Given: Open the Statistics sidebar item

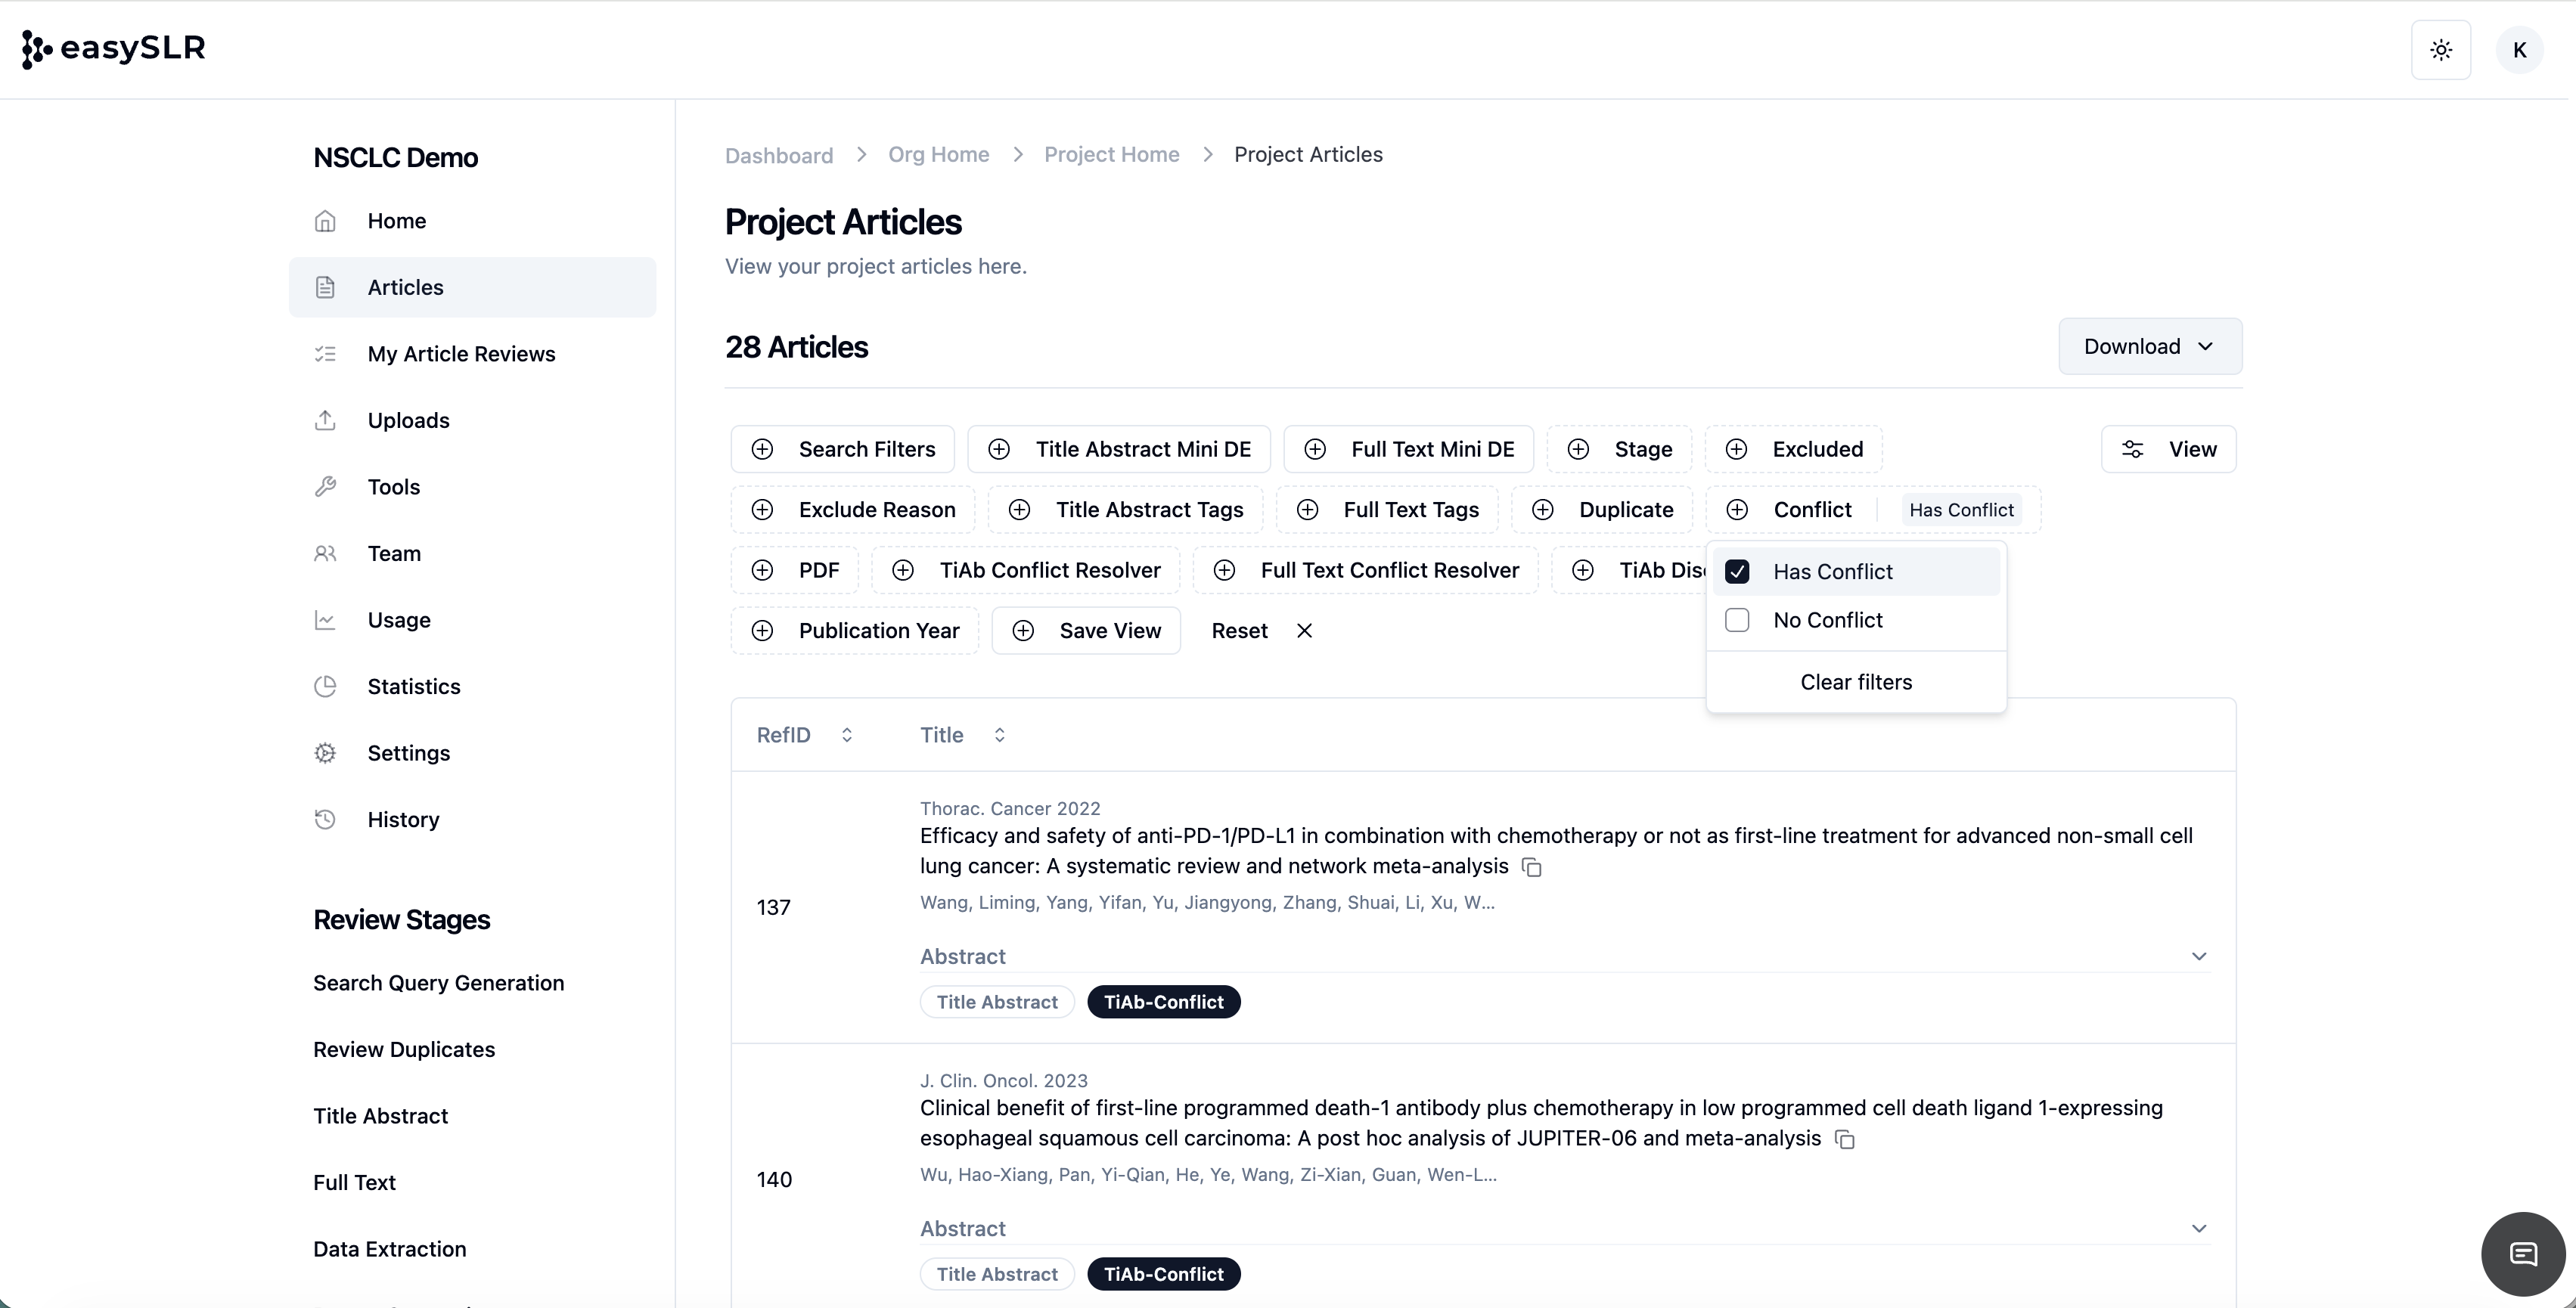Looking at the screenshot, I should 413,687.
